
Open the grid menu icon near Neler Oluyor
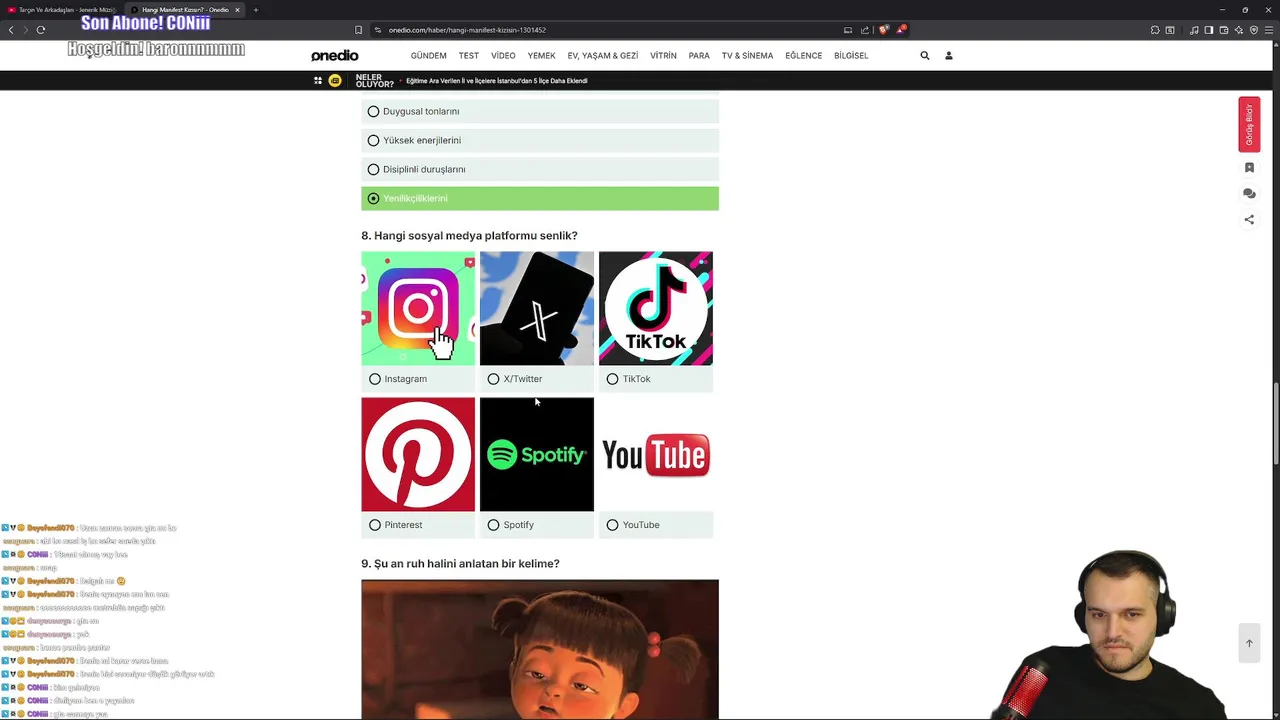tap(318, 81)
